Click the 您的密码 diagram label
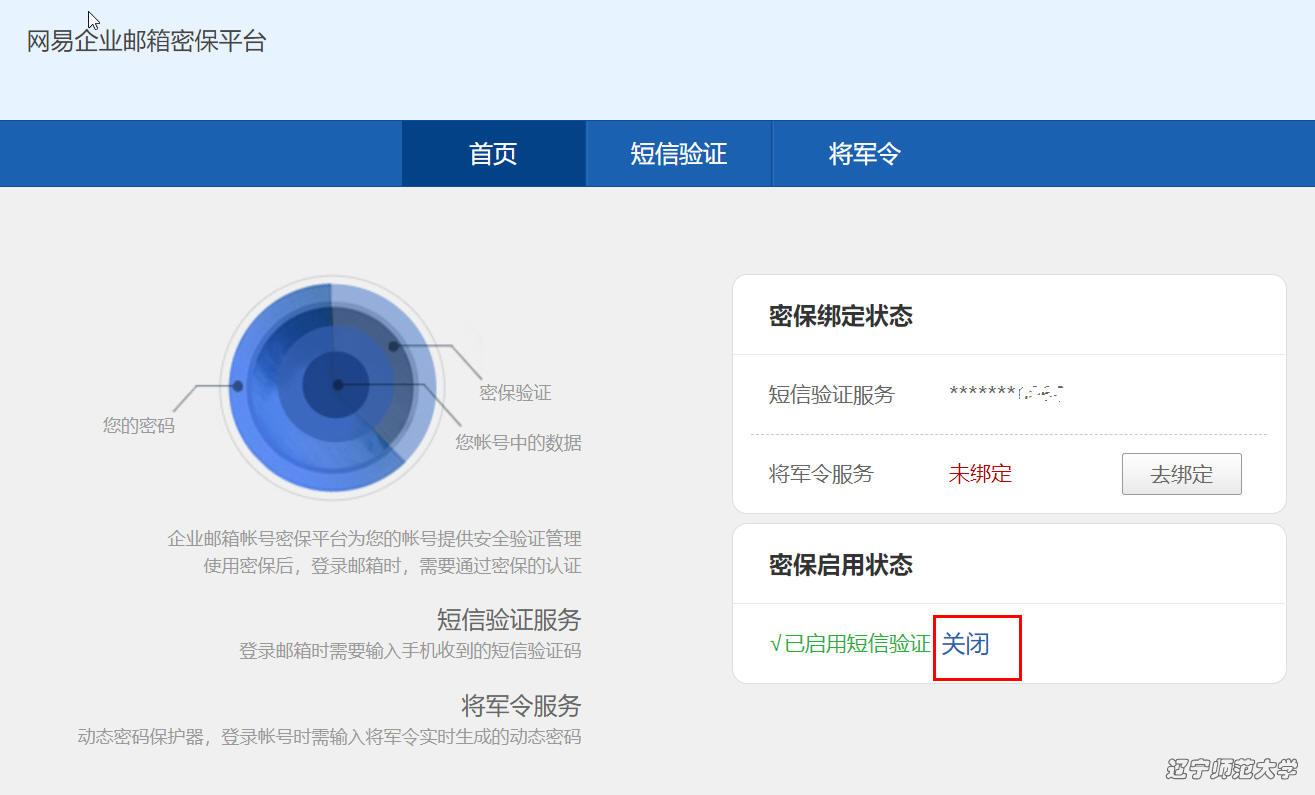 [x=138, y=425]
